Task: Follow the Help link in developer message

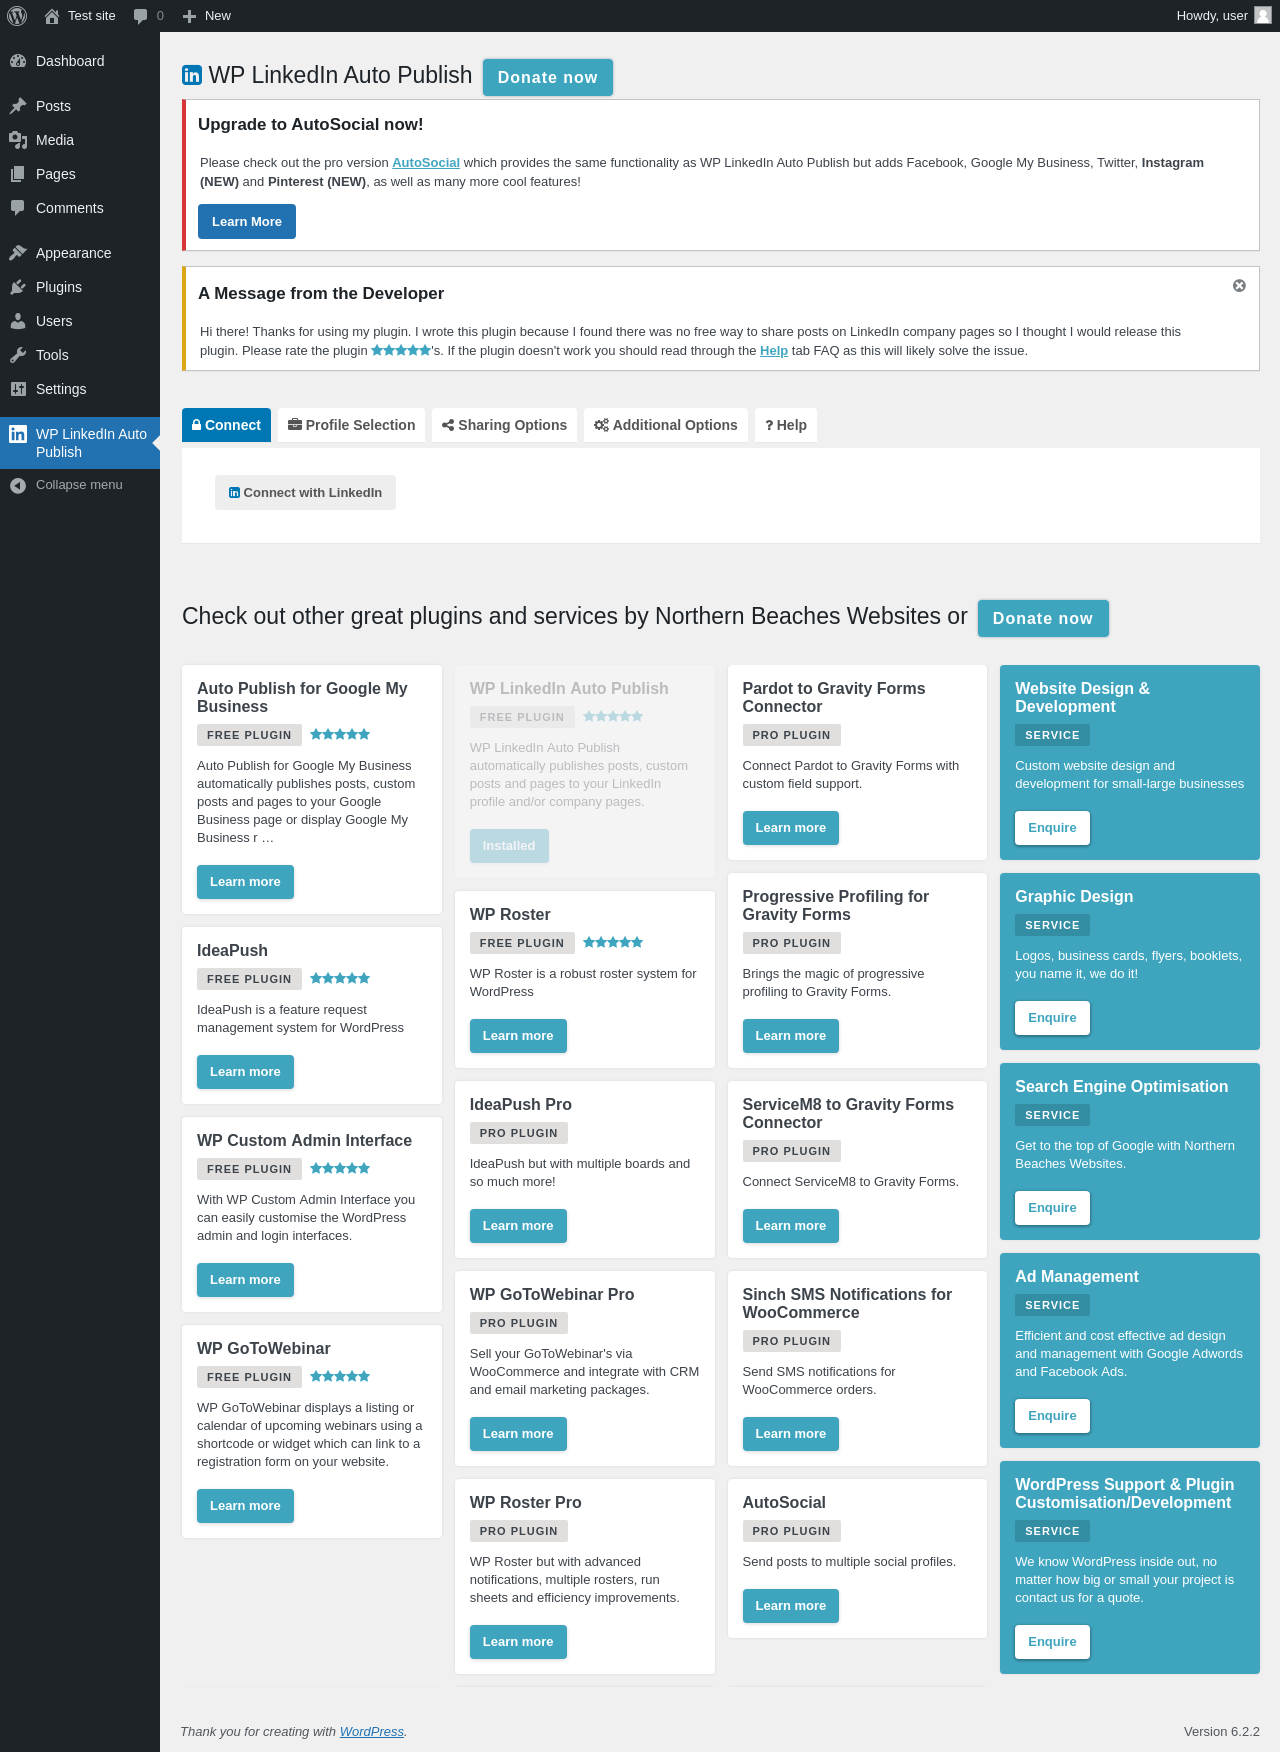Action: pyautogui.click(x=774, y=351)
